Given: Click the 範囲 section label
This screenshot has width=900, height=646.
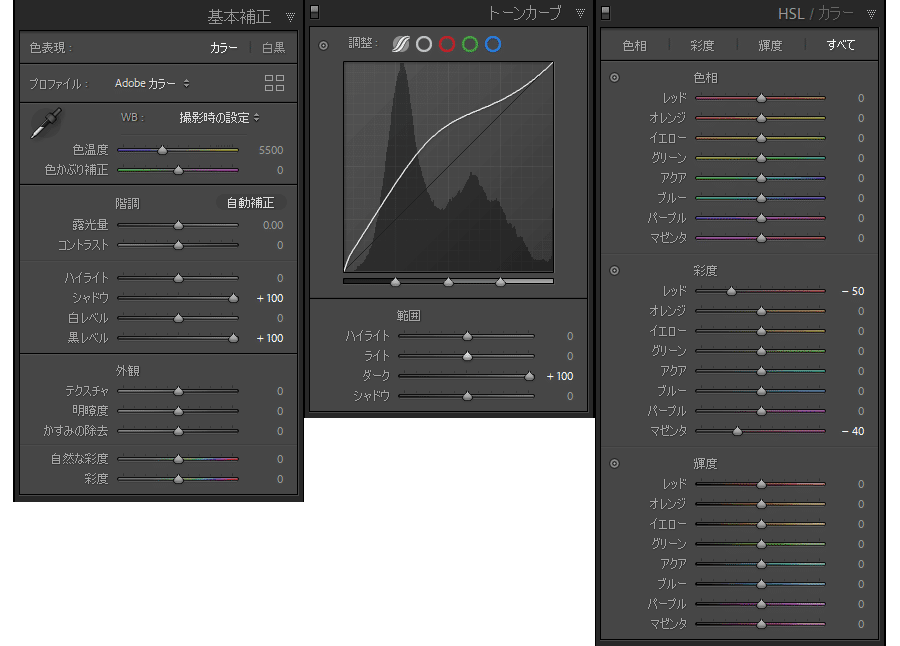Looking at the screenshot, I should pos(409,316).
